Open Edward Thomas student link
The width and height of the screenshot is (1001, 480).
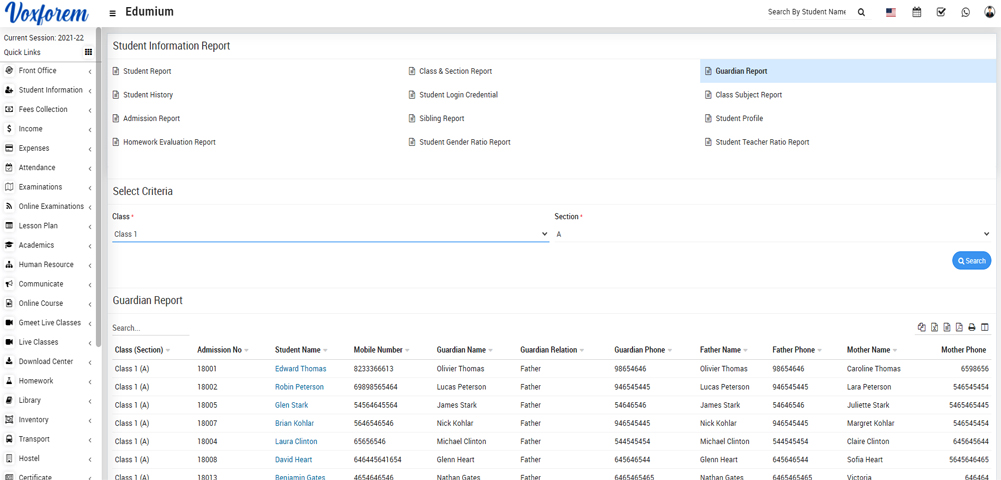pos(300,369)
